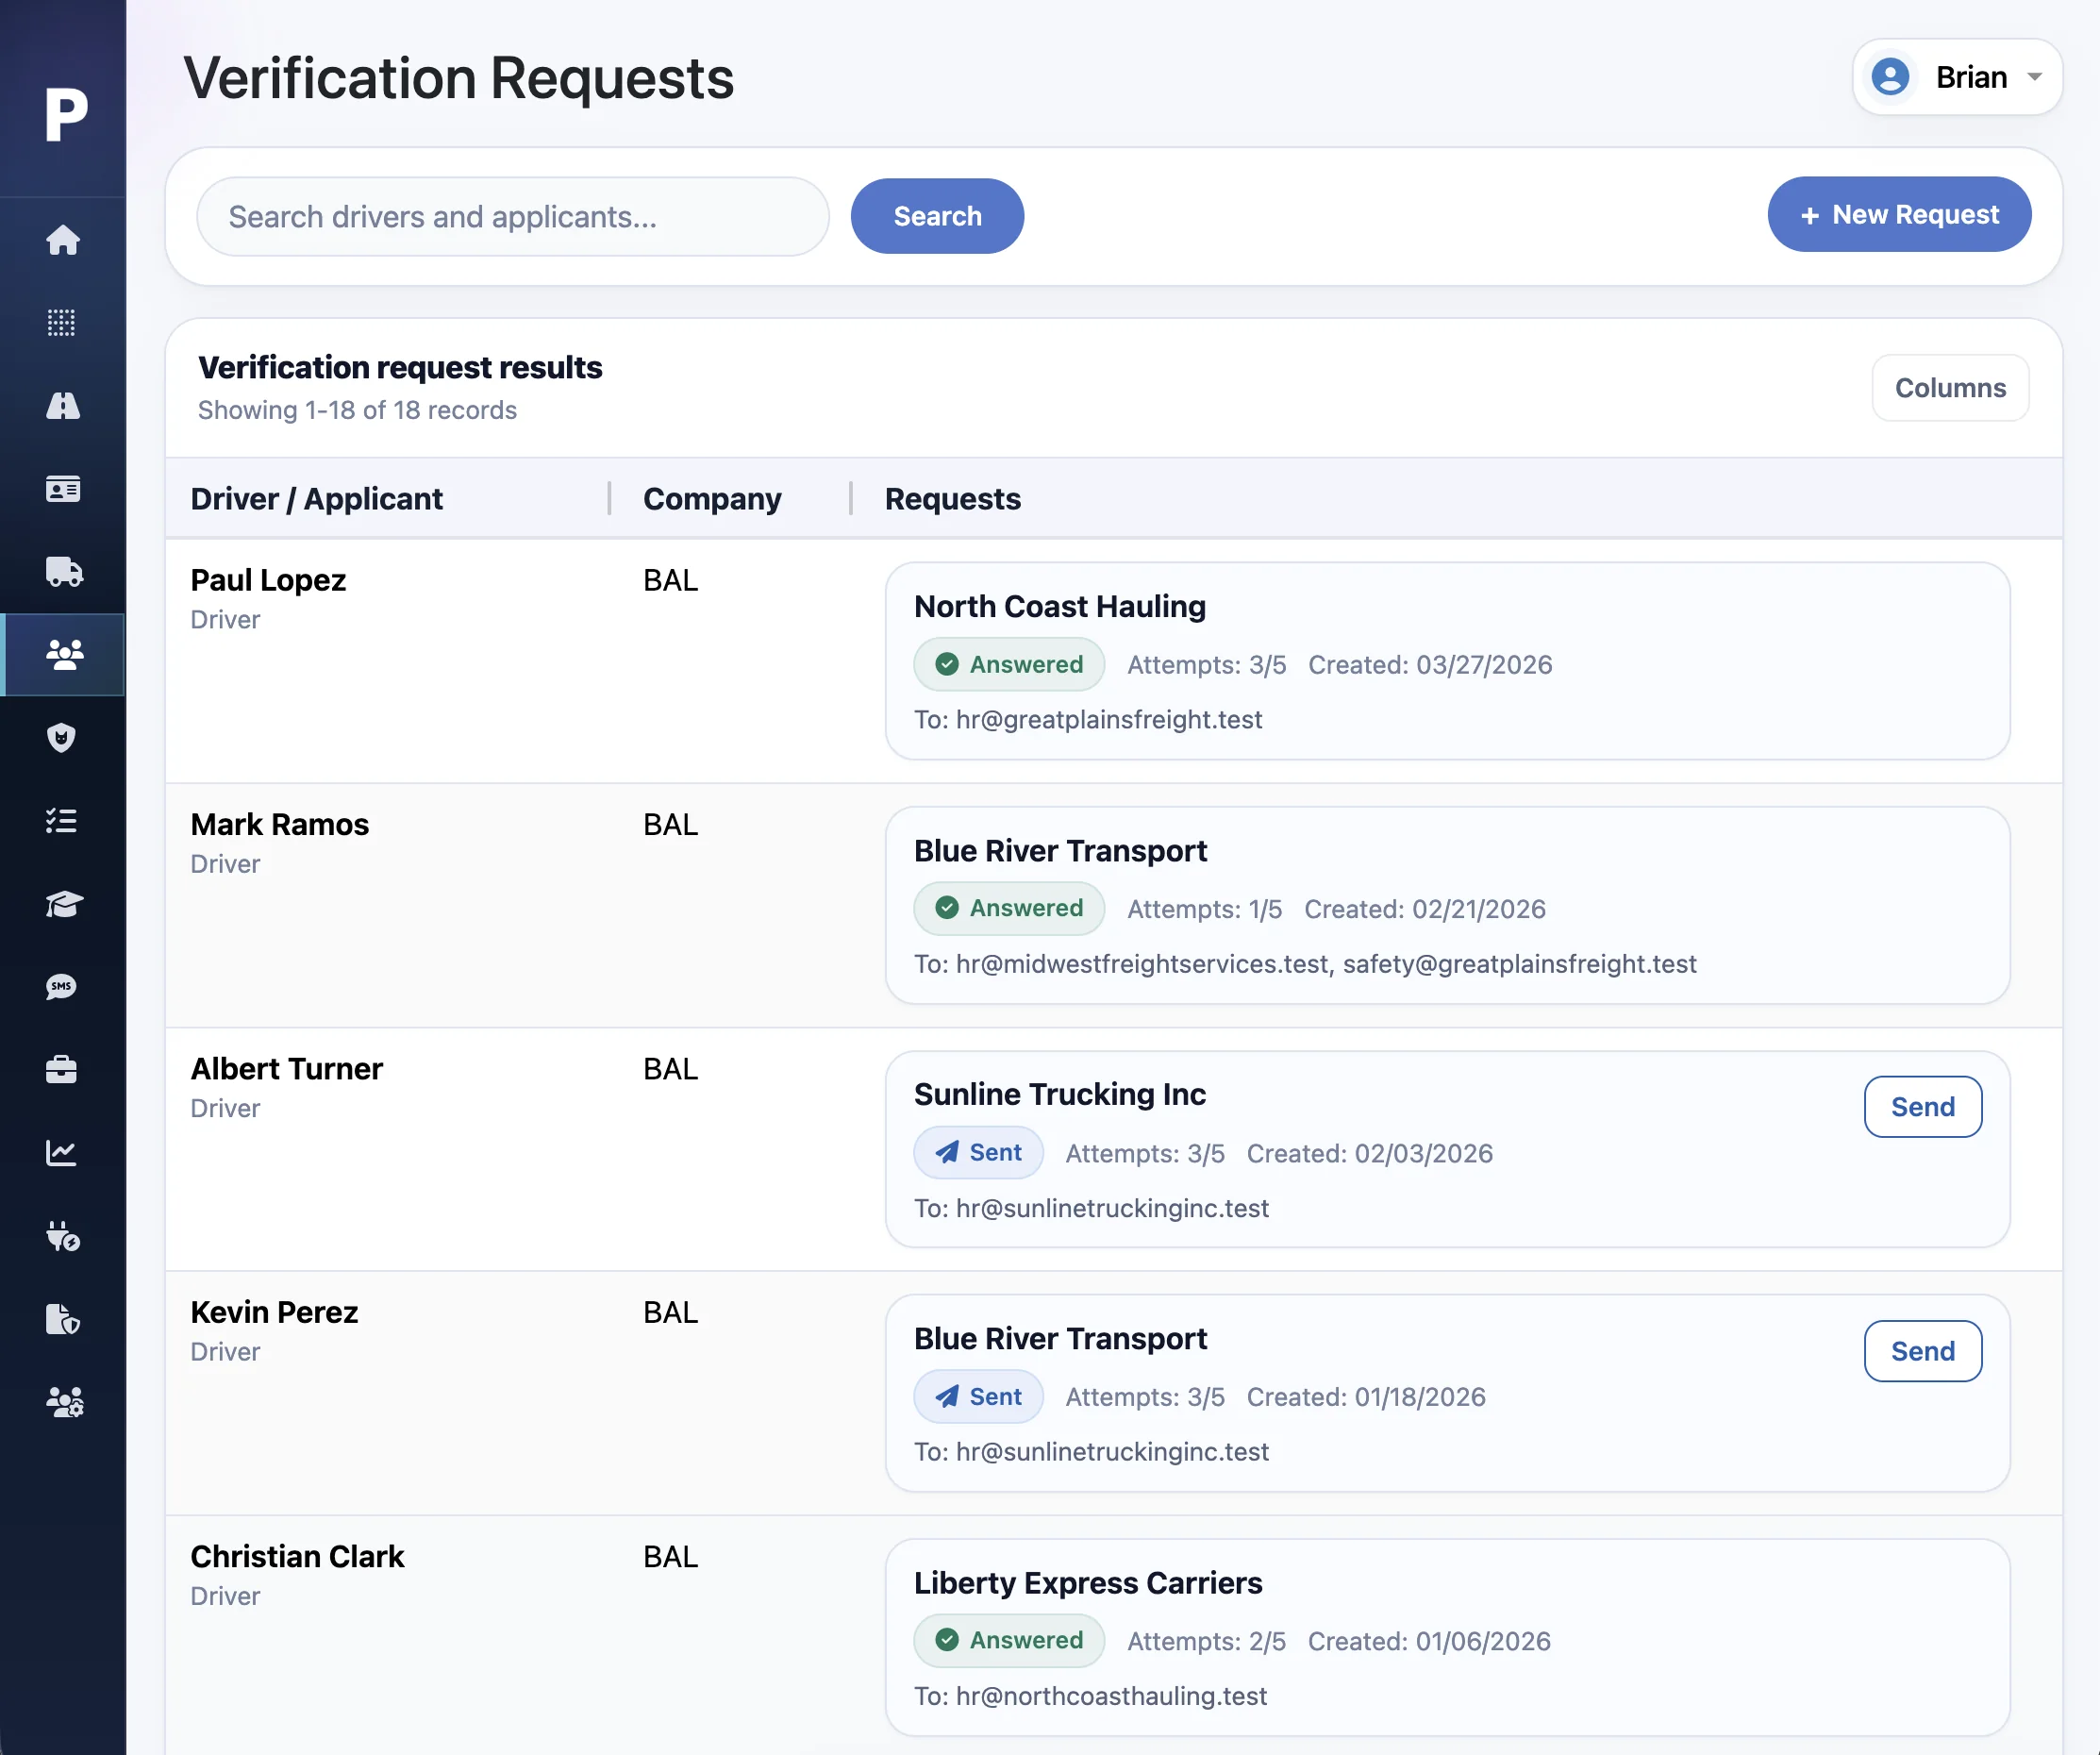Click the hr@northcoasthauling.test recipient text
The width and height of the screenshot is (2100, 1755).
(x=1111, y=1696)
